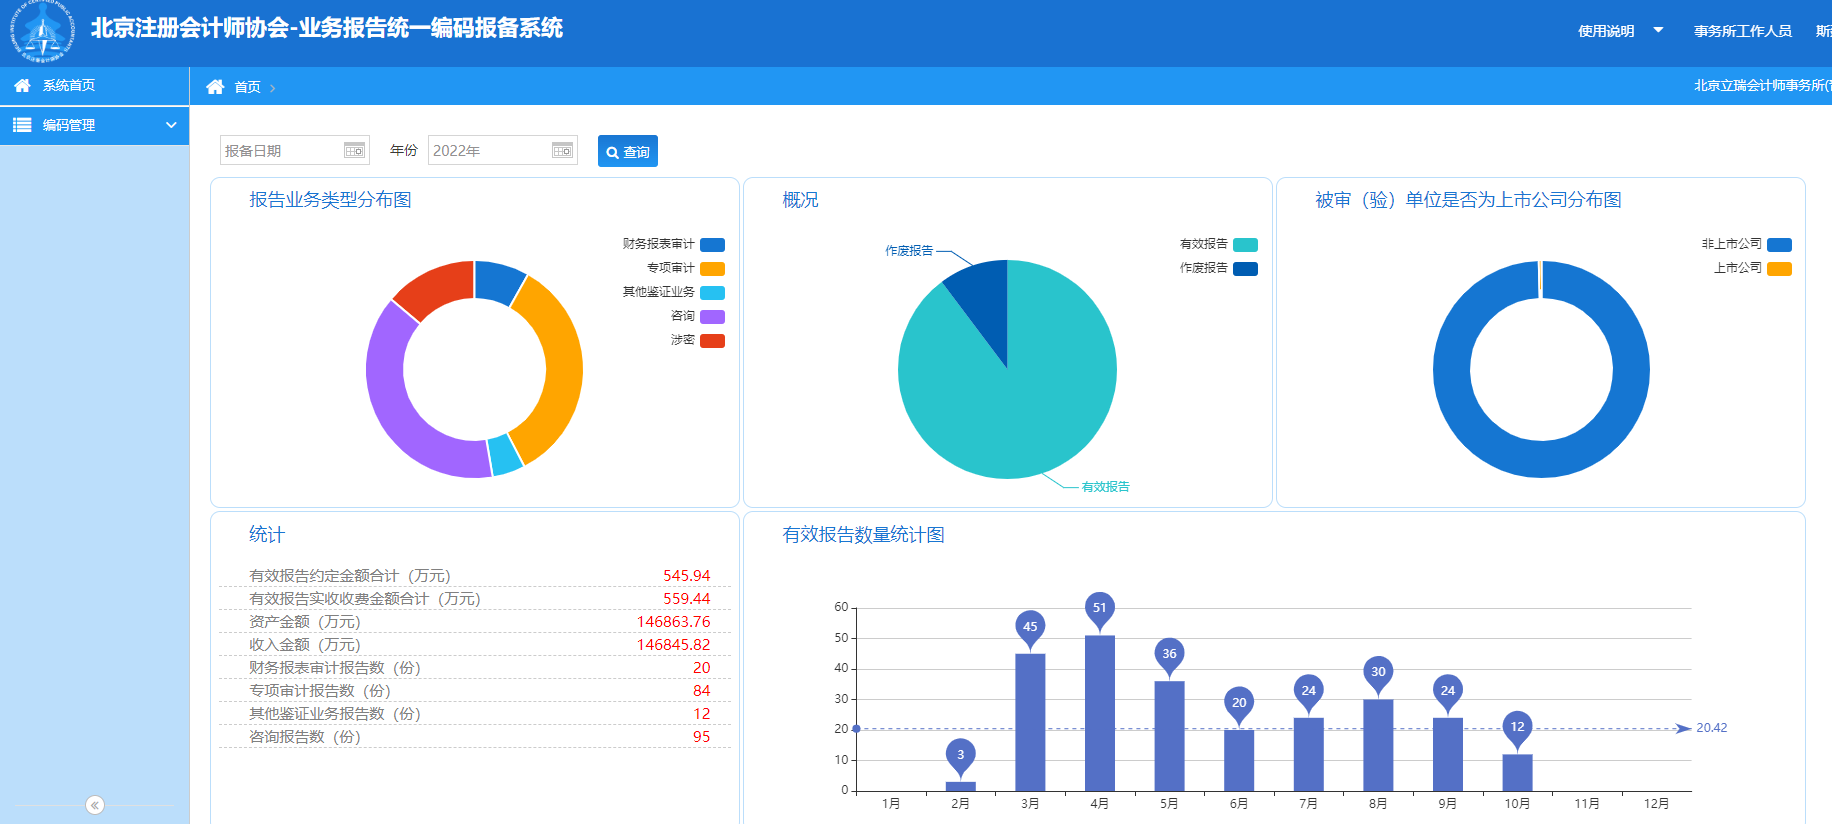
Task: Click the purple 咨询 legend color swatch
Action: pyautogui.click(x=712, y=316)
